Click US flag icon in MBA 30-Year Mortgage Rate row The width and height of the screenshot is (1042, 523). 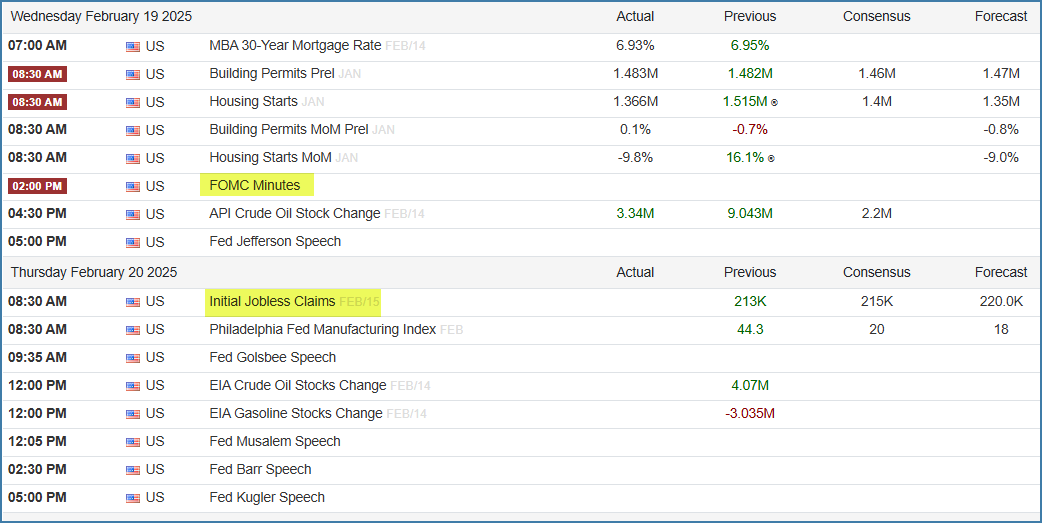point(133,47)
